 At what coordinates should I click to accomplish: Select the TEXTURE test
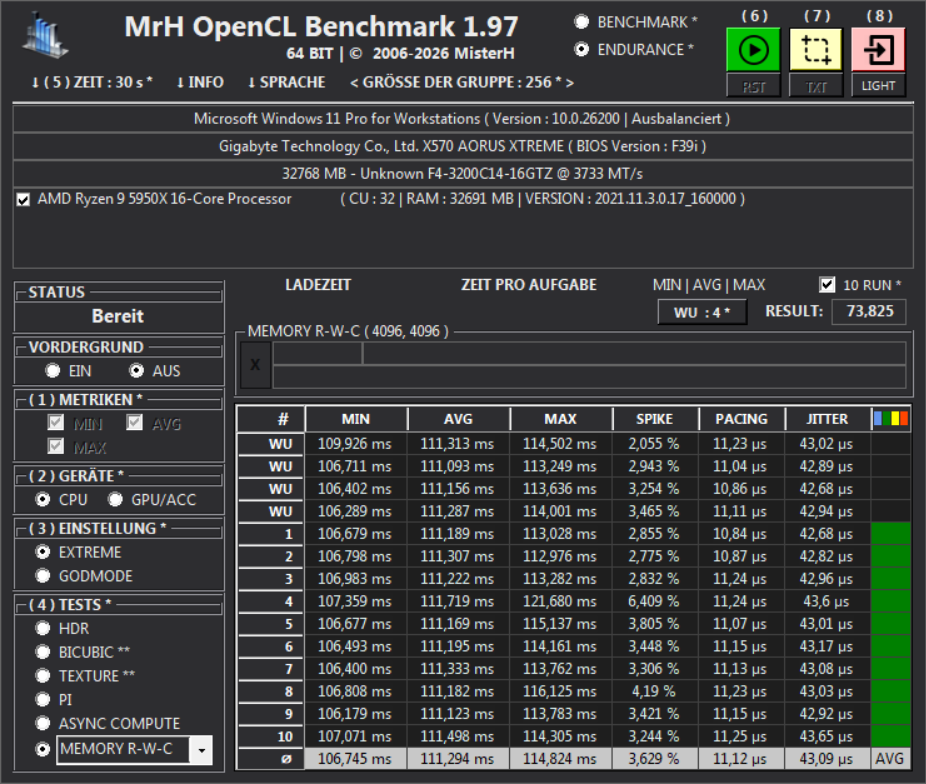pos(43,675)
